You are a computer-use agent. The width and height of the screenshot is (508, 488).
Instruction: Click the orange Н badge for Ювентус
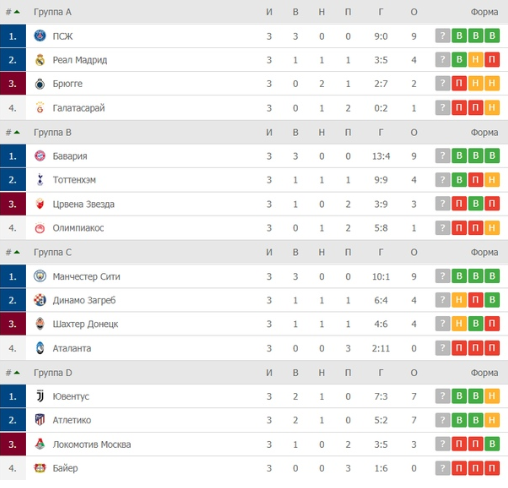[x=492, y=396]
